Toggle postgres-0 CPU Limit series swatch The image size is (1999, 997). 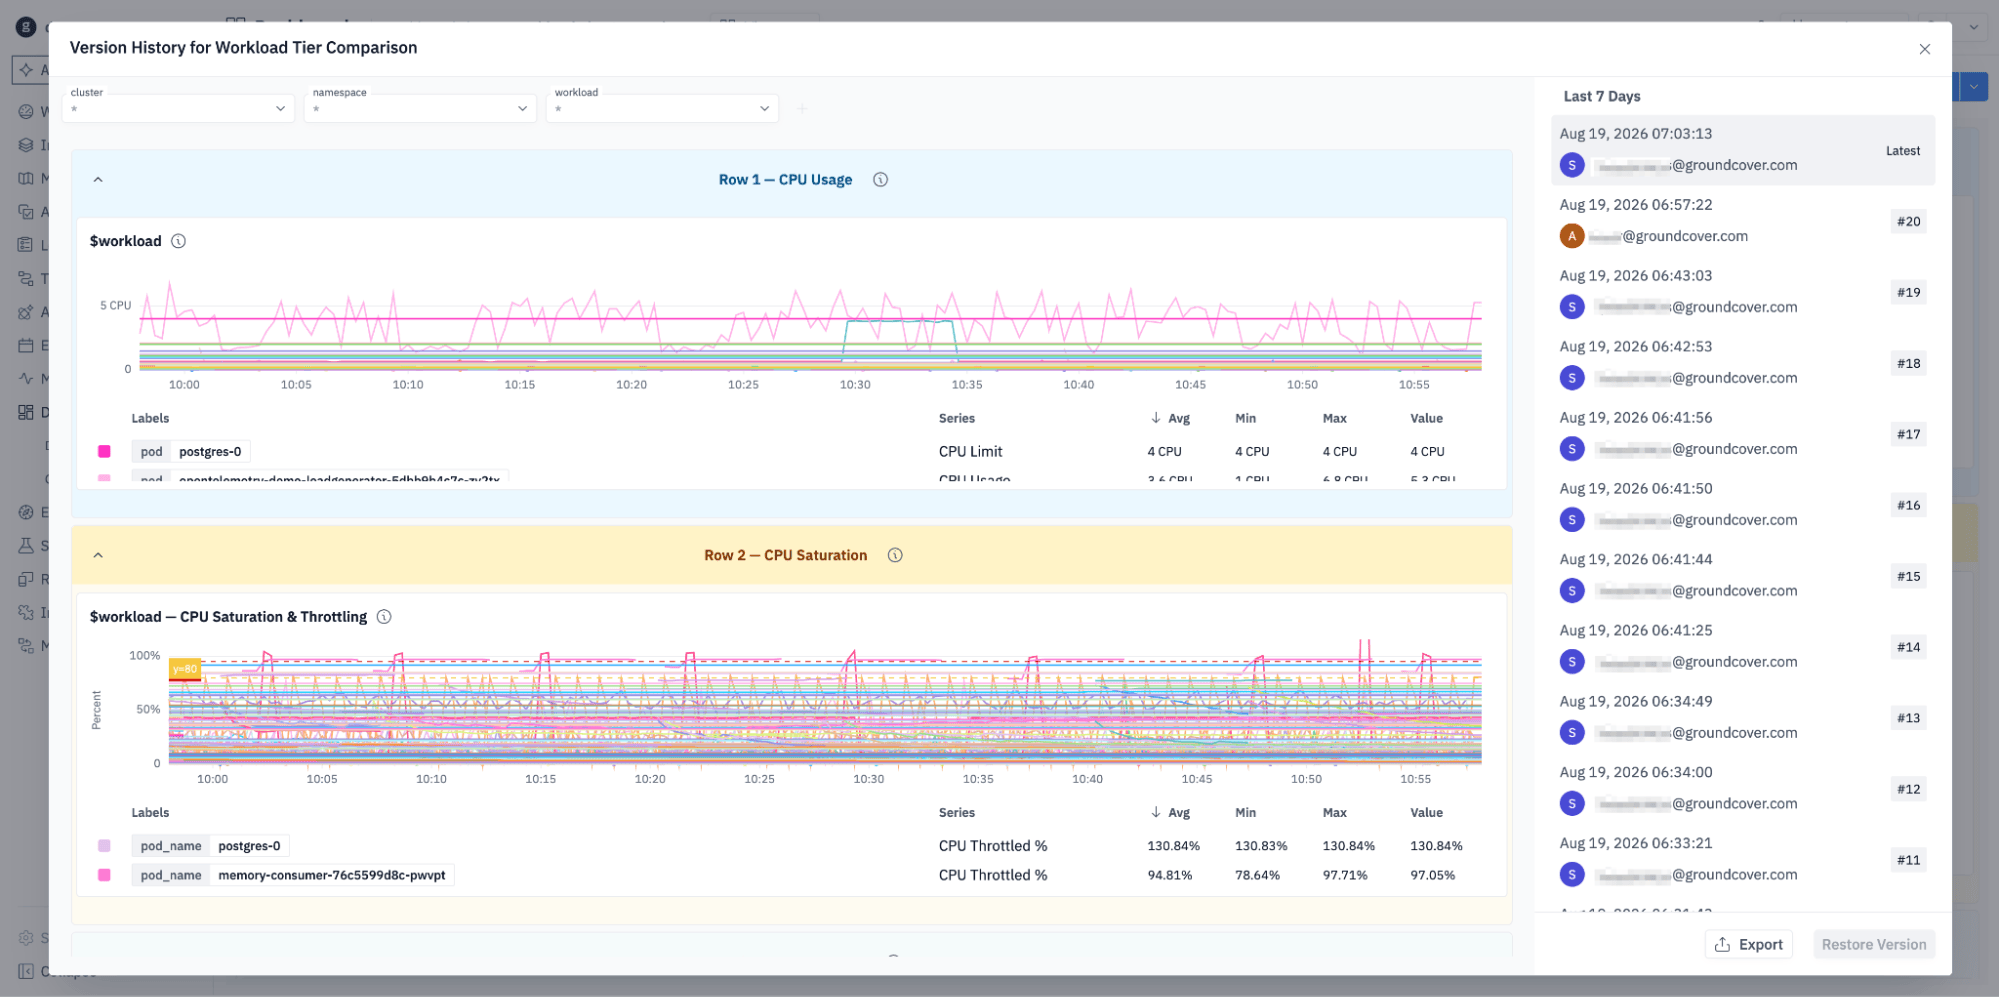click(104, 452)
